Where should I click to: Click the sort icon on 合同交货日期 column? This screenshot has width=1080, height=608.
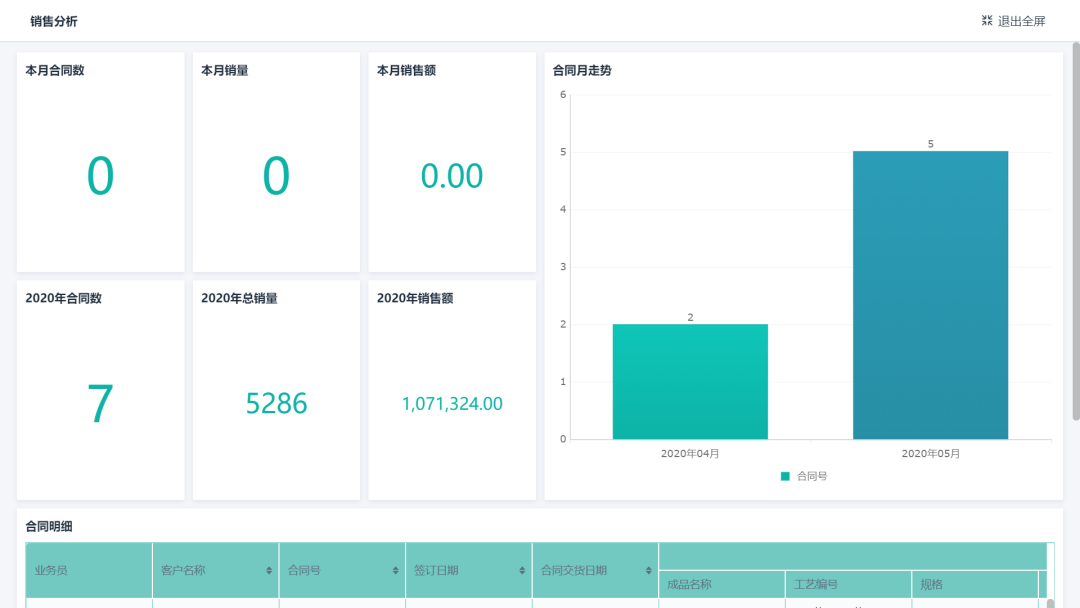pos(650,570)
